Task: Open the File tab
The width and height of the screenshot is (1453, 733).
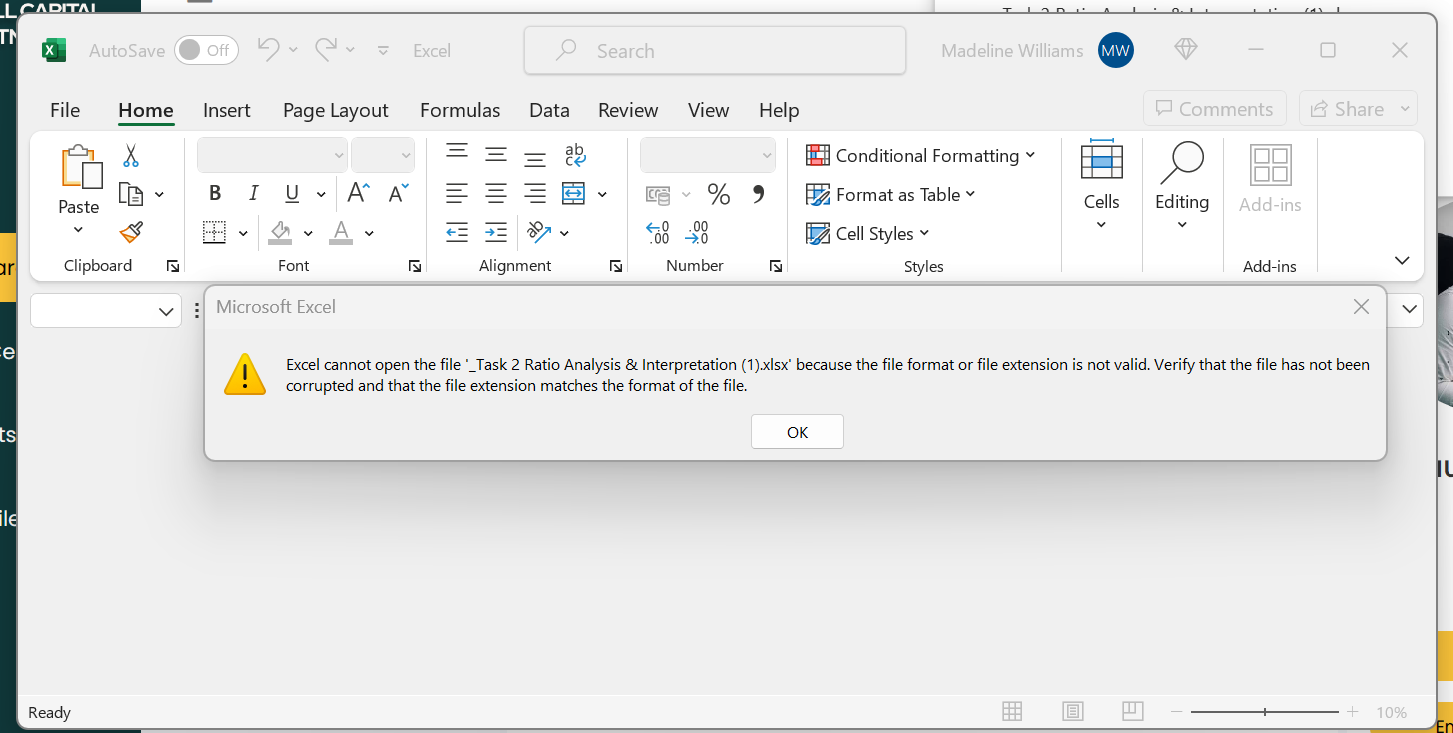Action: point(65,110)
